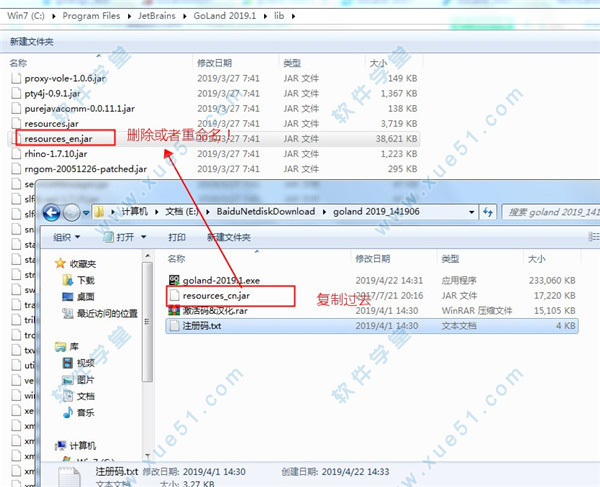The width and height of the screenshot is (600, 487).
Task: Open the 视频 library
Action: [x=78, y=363]
